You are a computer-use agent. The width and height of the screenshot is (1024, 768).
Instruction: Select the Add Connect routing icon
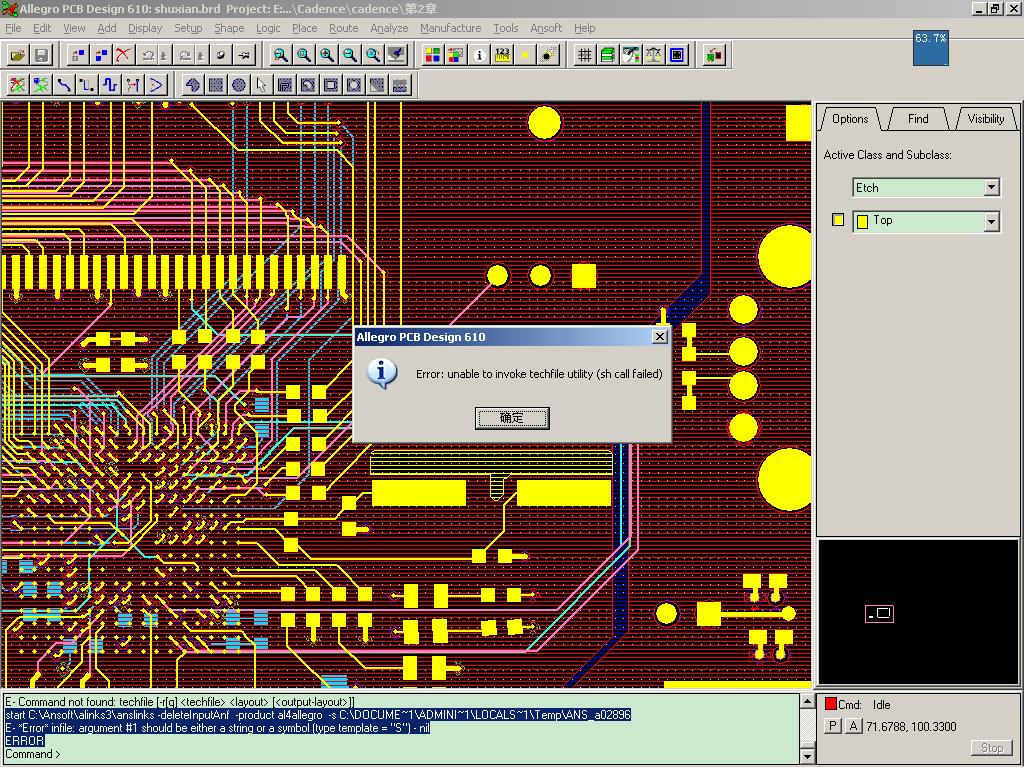click(64, 85)
